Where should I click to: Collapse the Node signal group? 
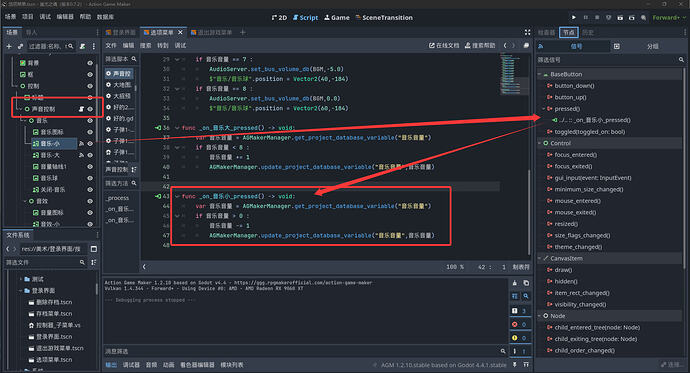tap(540, 316)
